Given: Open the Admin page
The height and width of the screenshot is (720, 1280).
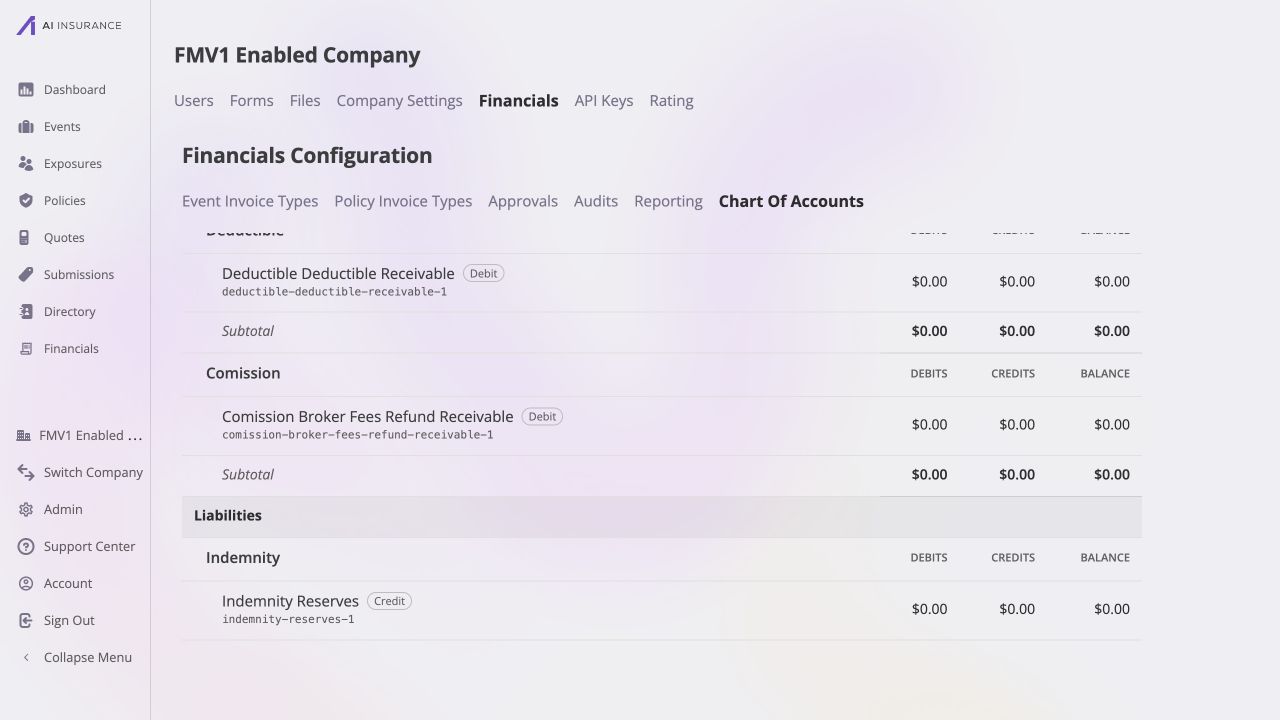Looking at the screenshot, I should [x=63, y=510].
